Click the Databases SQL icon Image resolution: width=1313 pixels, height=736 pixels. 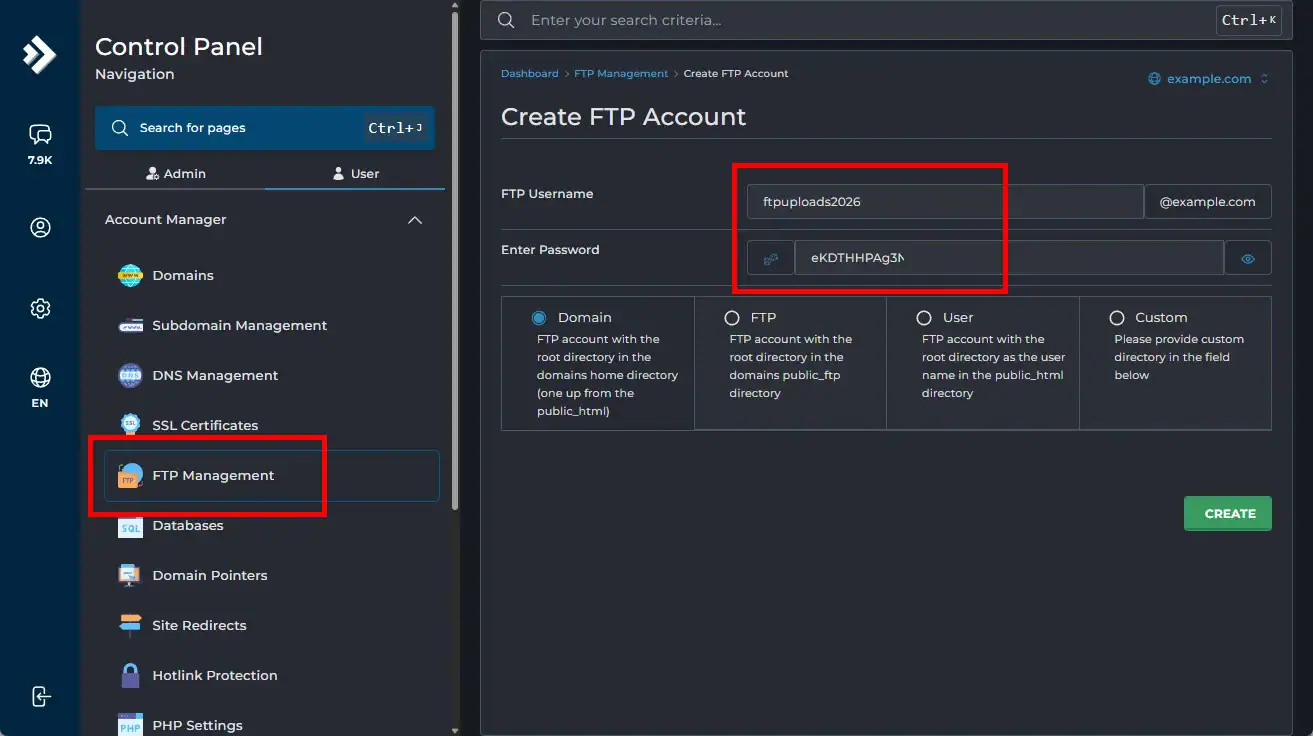130,525
